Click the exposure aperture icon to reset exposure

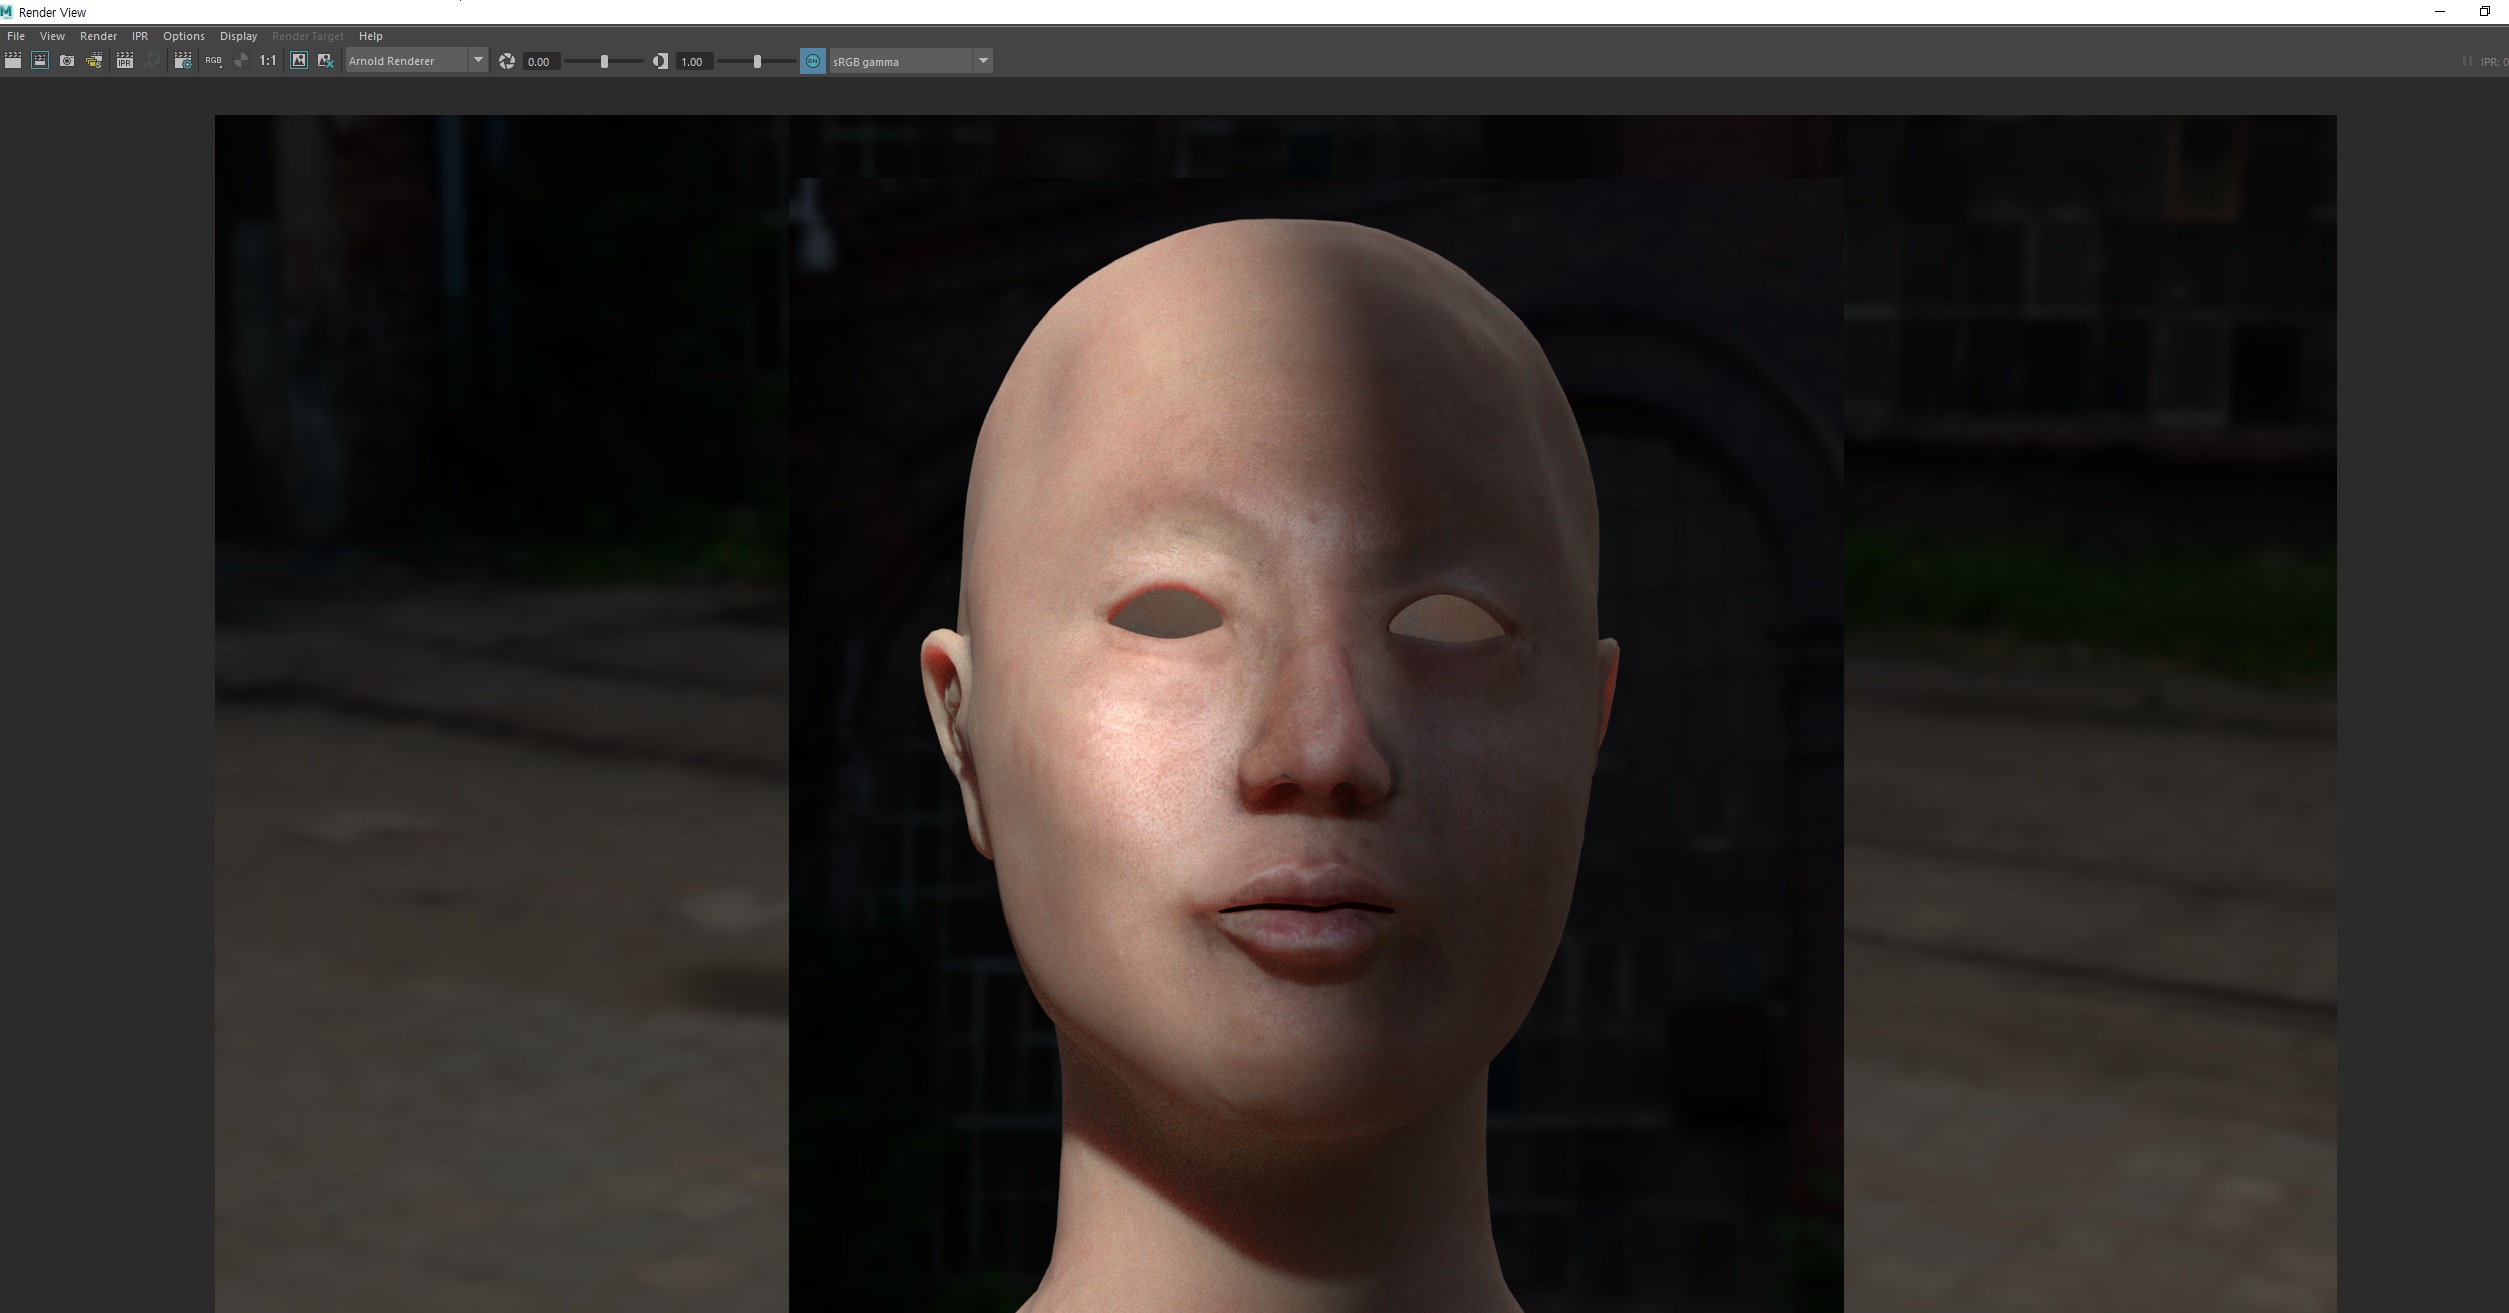(507, 61)
